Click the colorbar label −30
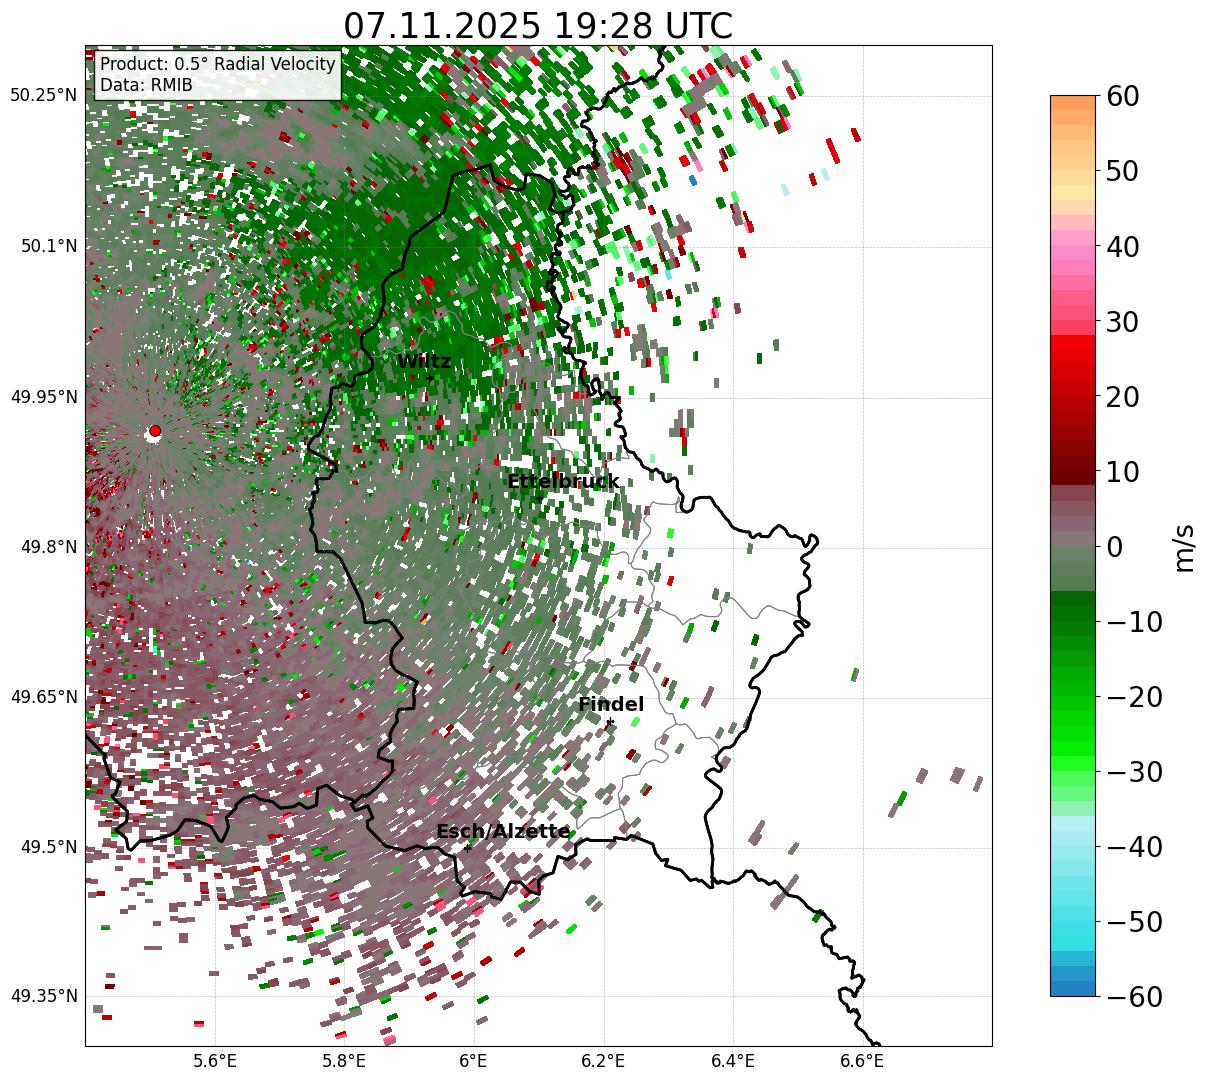This screenshot has height=1081, width=1207. coord(1134,772)
